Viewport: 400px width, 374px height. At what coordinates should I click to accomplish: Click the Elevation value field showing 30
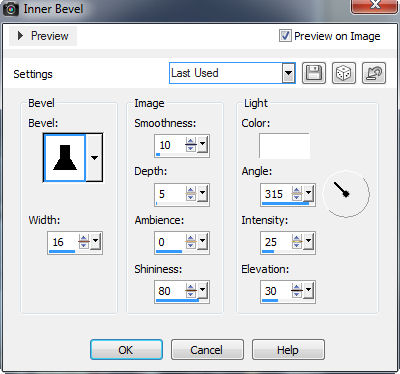click(x=276, y=291)
